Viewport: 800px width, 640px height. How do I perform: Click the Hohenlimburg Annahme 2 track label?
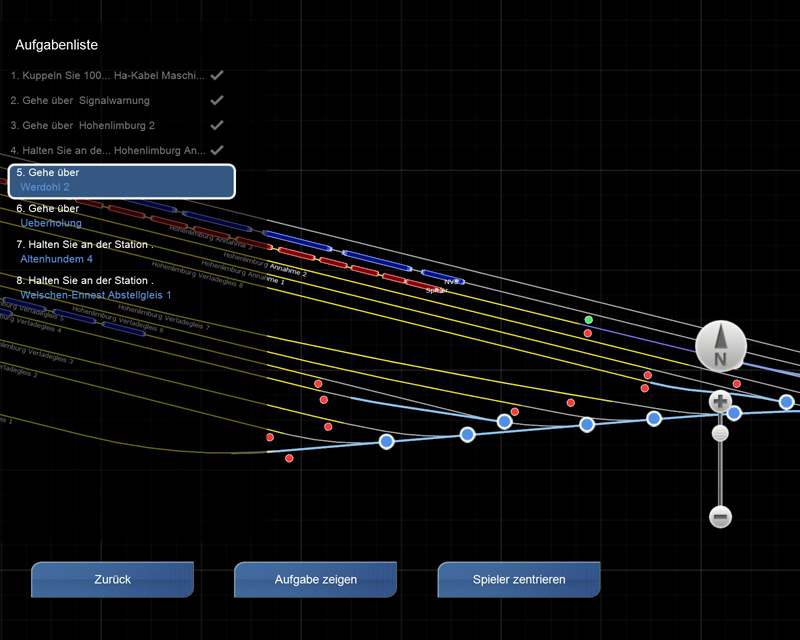click(265, 264)
